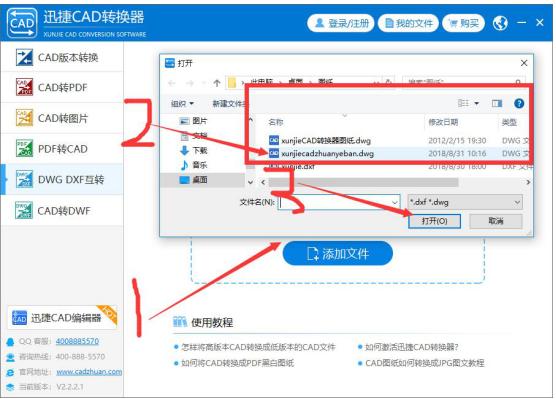The height and width of the screenshot is (399, 556).
Task: Click the 登录/注册 button
Action: click(340, 23)
